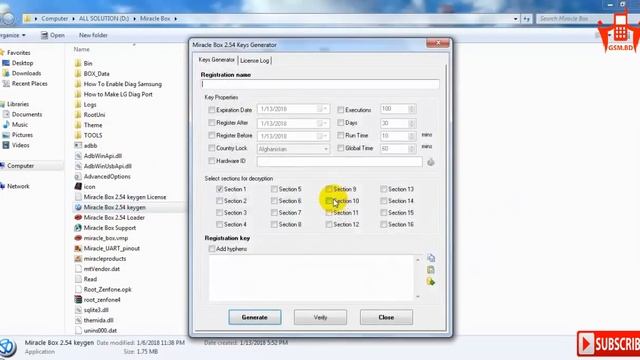The height and width of the screenshot is (360, 640).
Task: Check the Section 16 checkbox
Action: click(384, 224)
